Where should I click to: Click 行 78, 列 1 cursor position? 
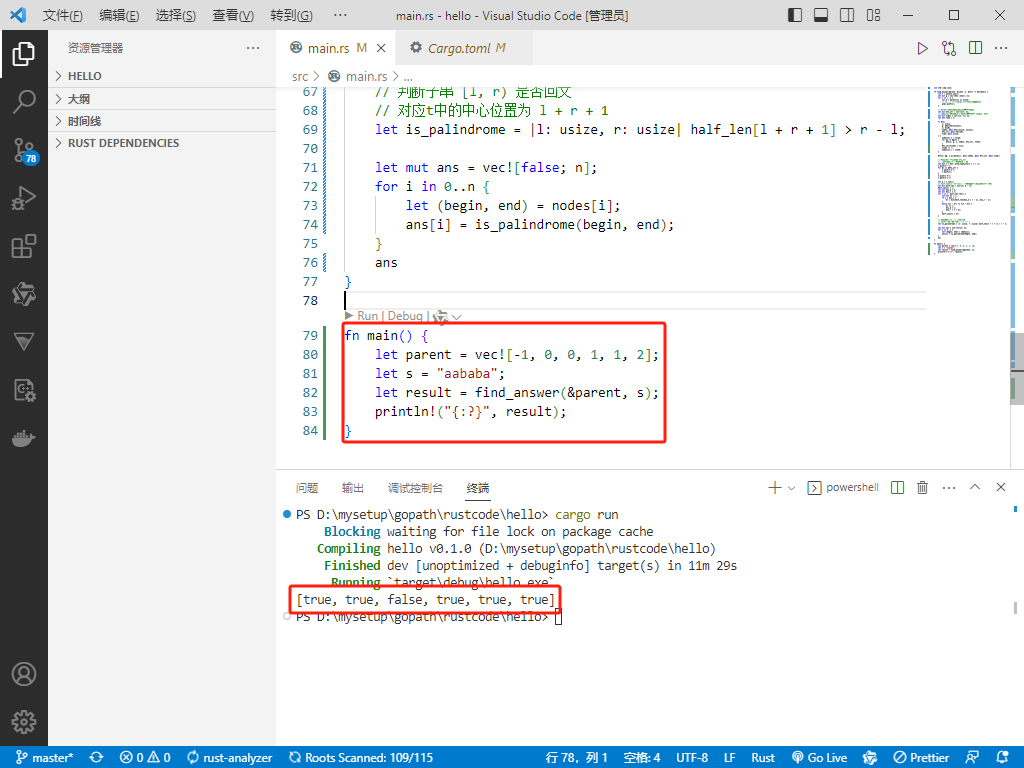coord(576,758)
